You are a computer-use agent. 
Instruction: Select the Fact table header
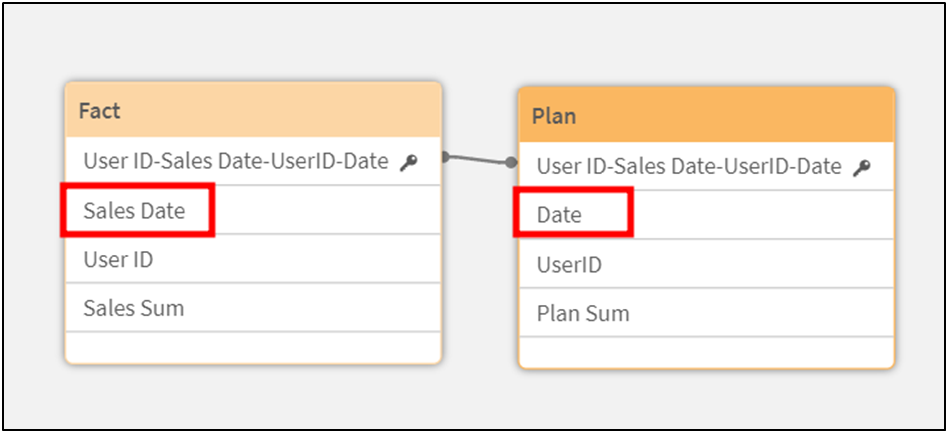click(253, 110)
